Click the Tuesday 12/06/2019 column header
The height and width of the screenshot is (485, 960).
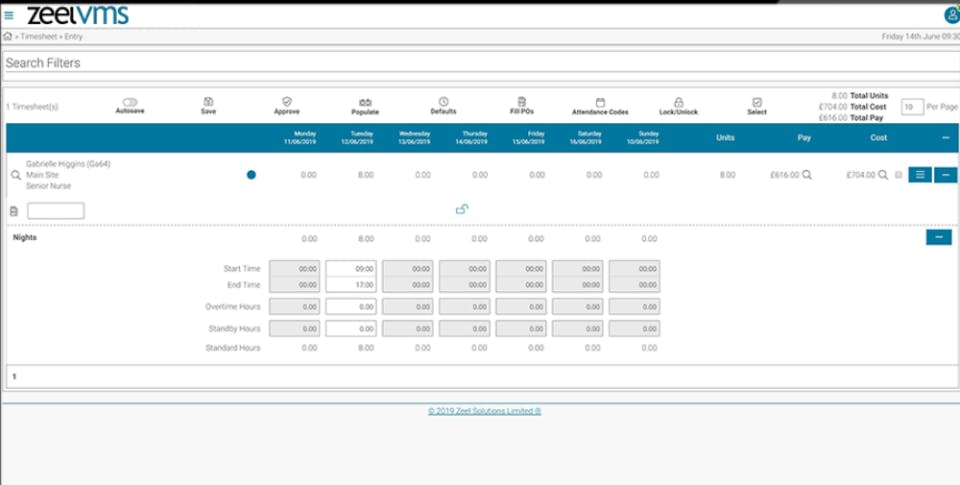(357, 137)
